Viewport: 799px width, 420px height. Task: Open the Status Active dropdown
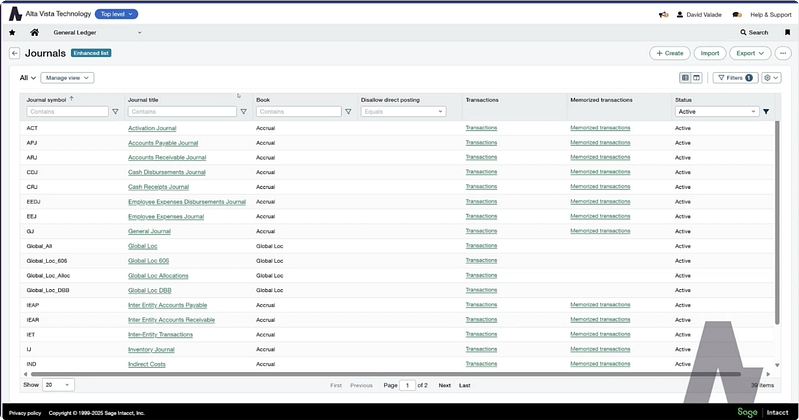point(716,112)
